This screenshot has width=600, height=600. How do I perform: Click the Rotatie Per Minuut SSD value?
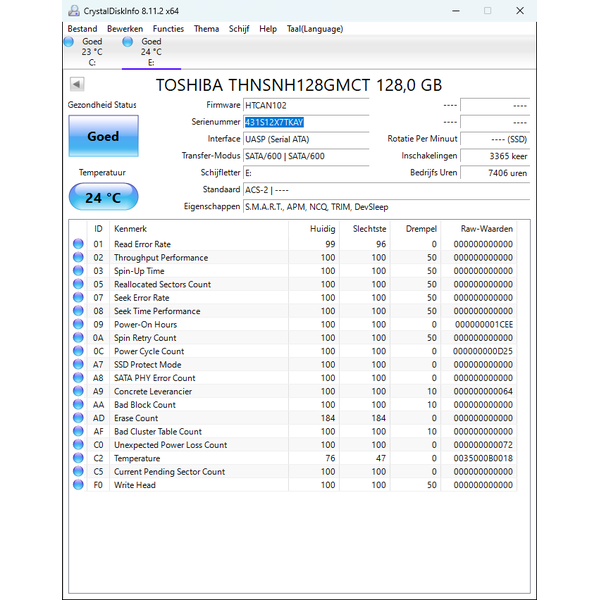click(x=495, y=139)
